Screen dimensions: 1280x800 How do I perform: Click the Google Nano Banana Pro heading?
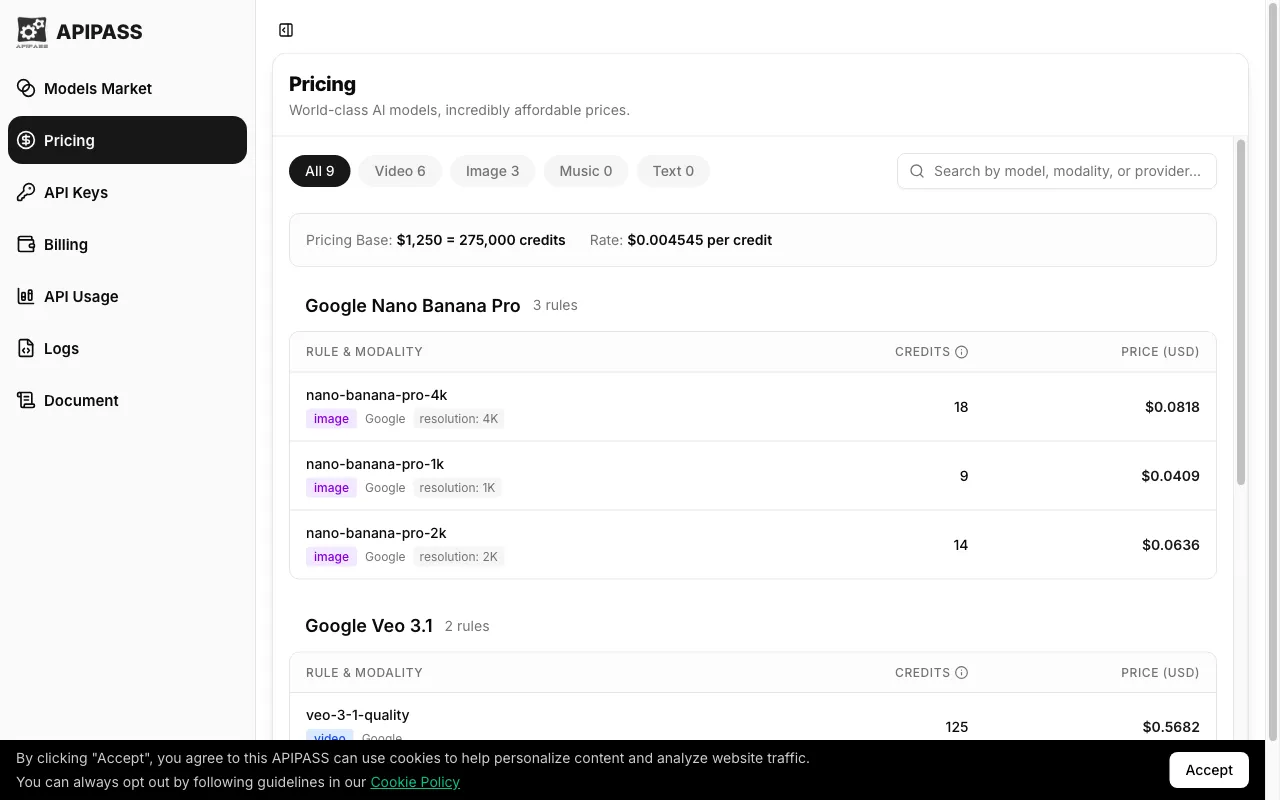point(413,305)
